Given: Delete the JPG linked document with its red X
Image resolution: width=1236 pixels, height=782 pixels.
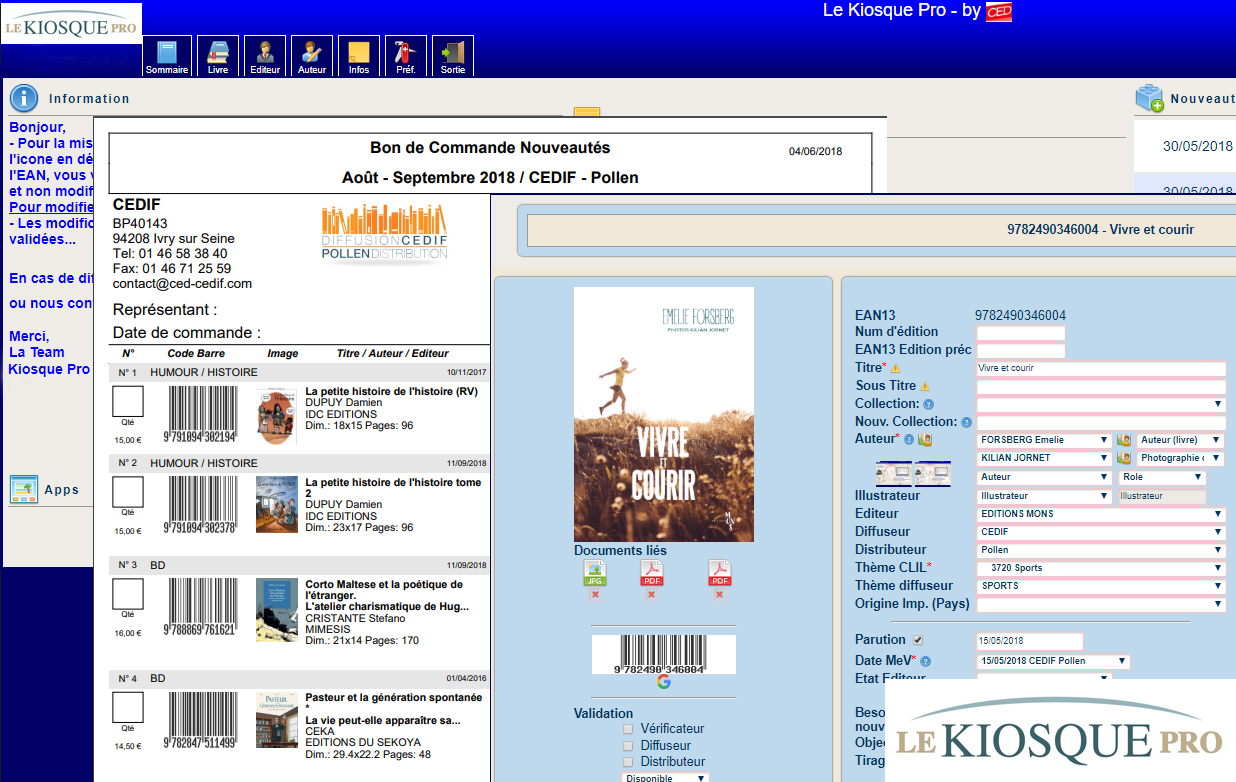Looking at the screenshot, I should (x=595, y=594).
